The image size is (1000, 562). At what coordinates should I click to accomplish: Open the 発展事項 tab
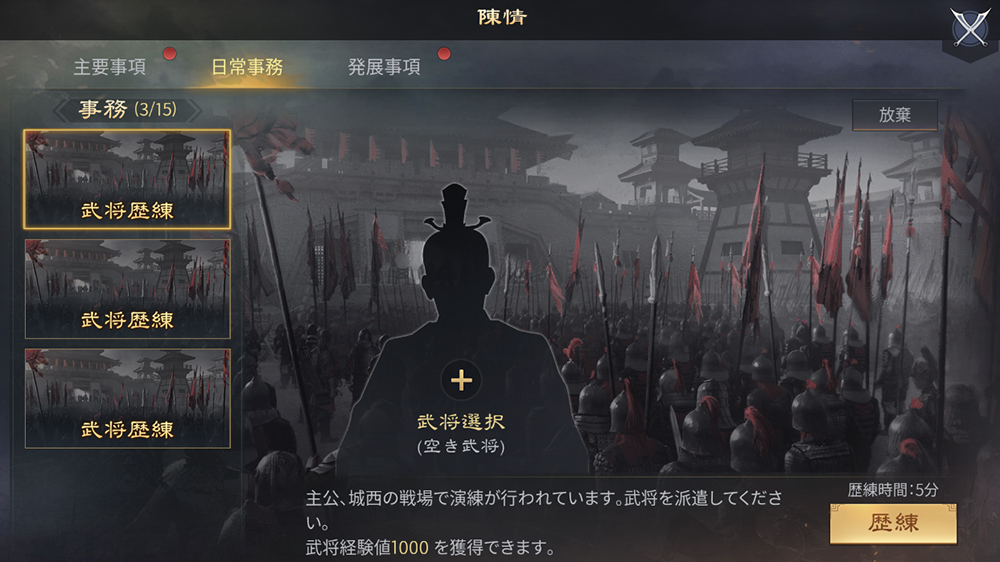coord(384,67)
